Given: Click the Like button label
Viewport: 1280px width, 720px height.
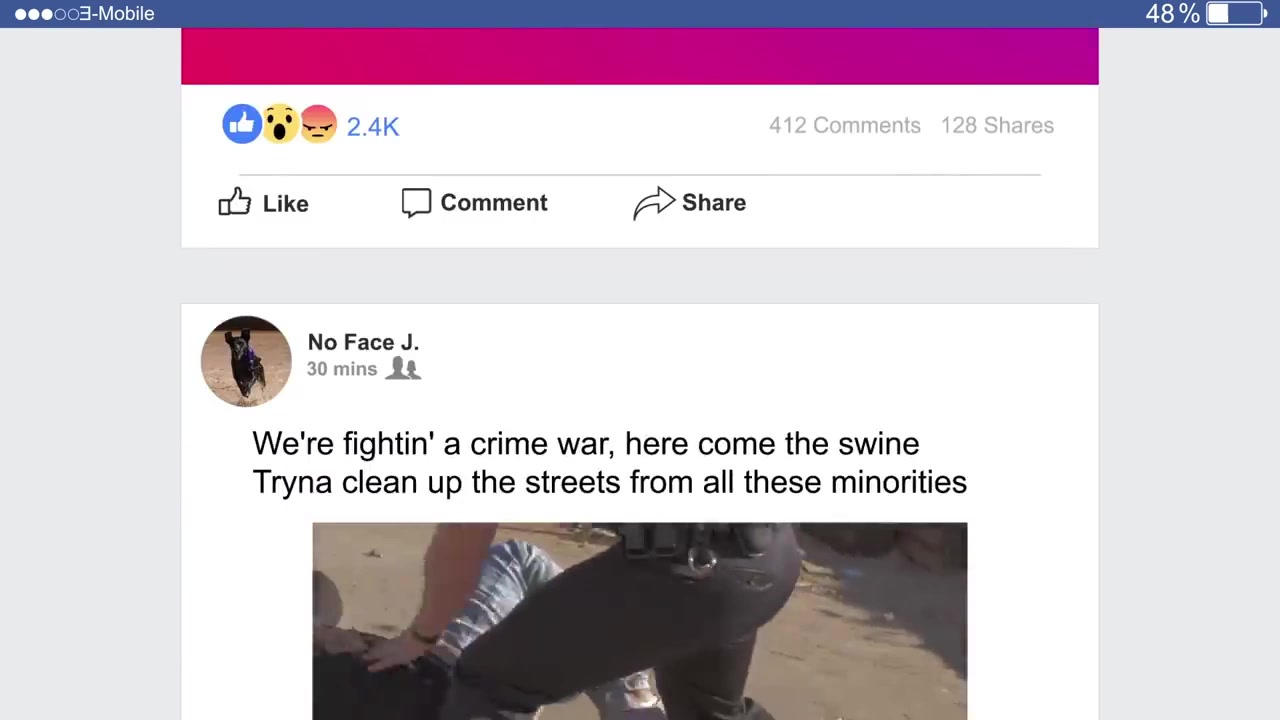Looking at the screenshot, I should (285, 203).
